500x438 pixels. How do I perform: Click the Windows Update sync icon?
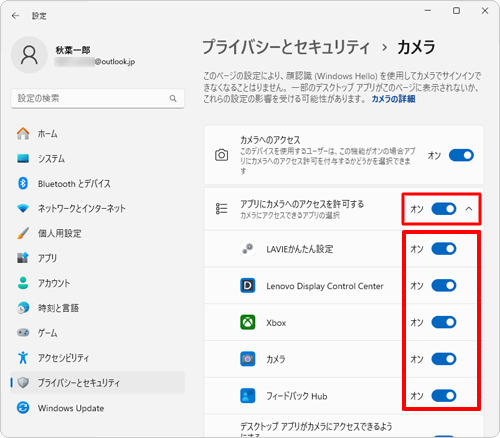(23, 408)
